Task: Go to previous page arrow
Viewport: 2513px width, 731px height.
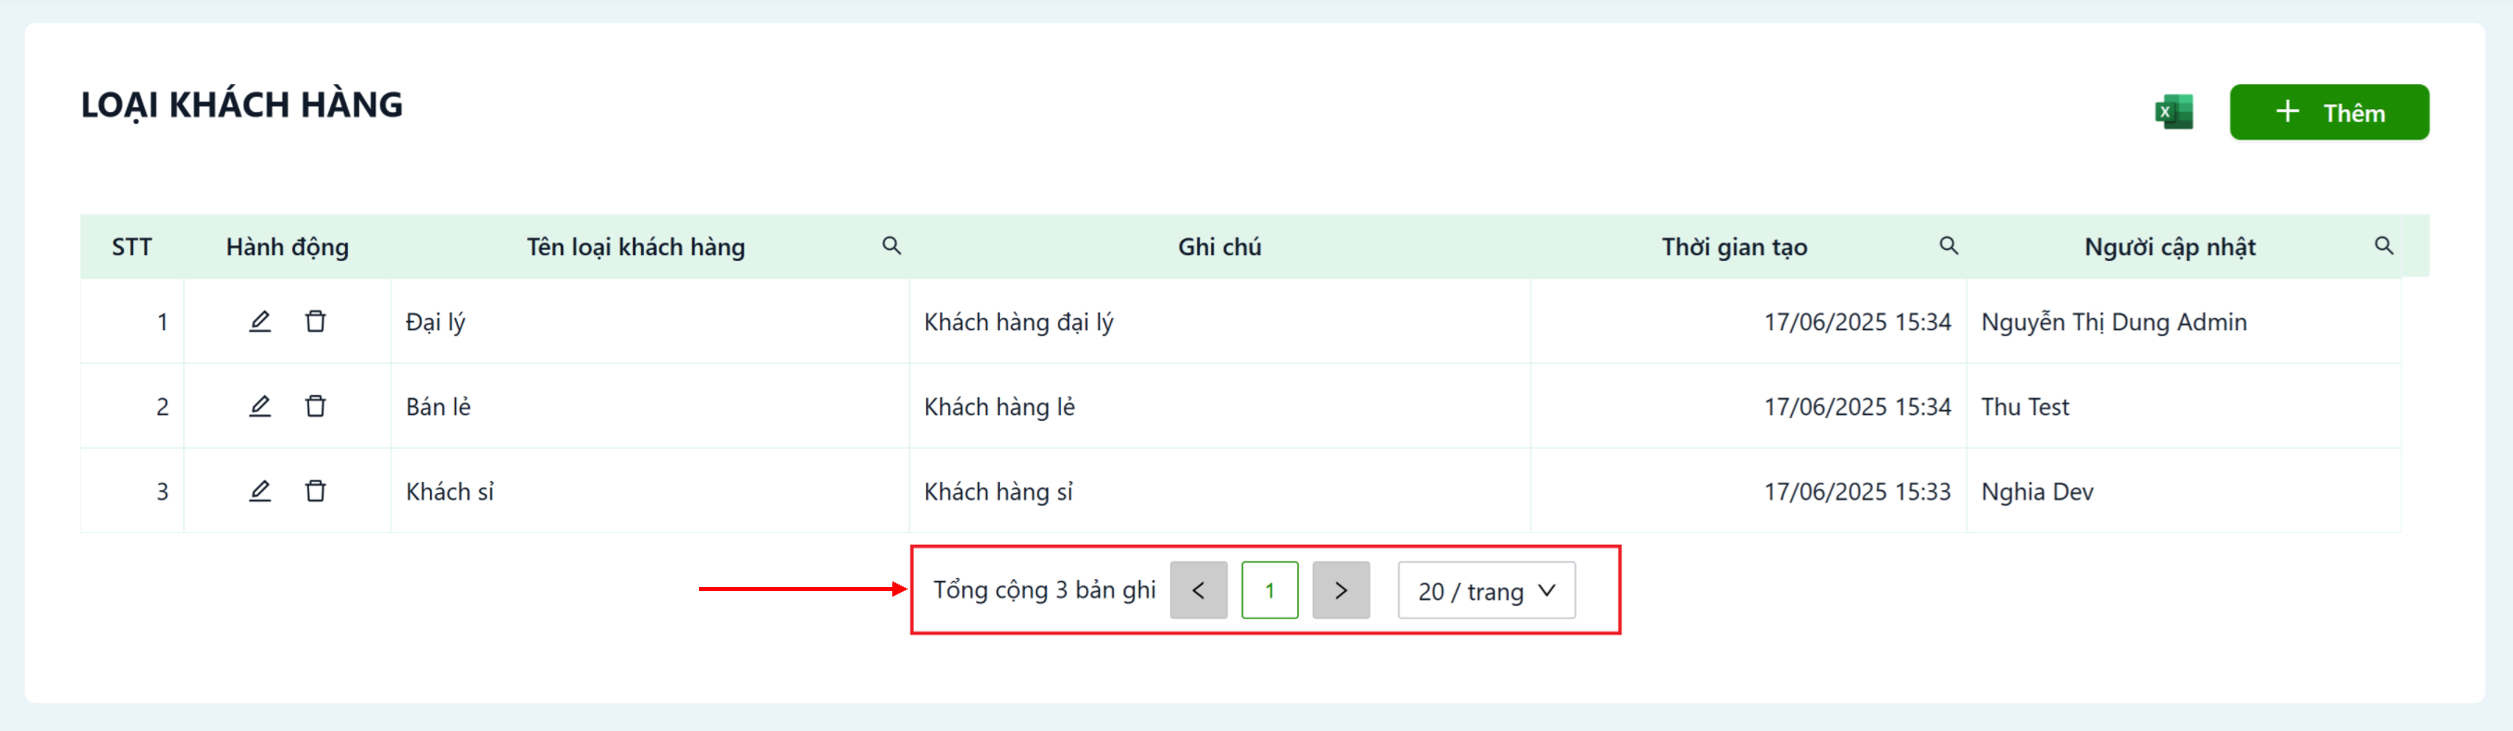Action: tap(1198, 590)
